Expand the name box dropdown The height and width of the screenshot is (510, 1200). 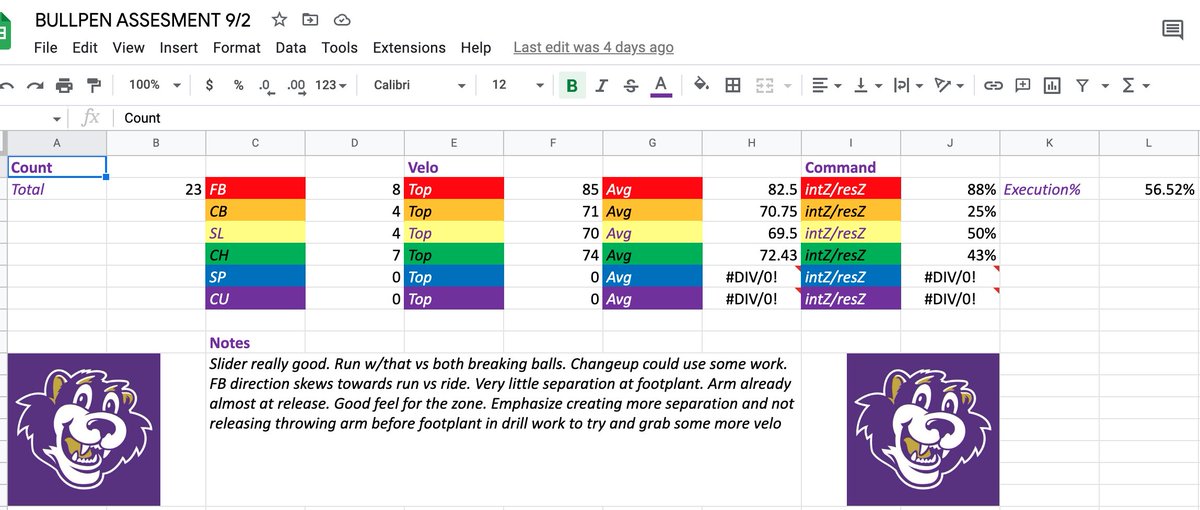(x=57, y=118)
